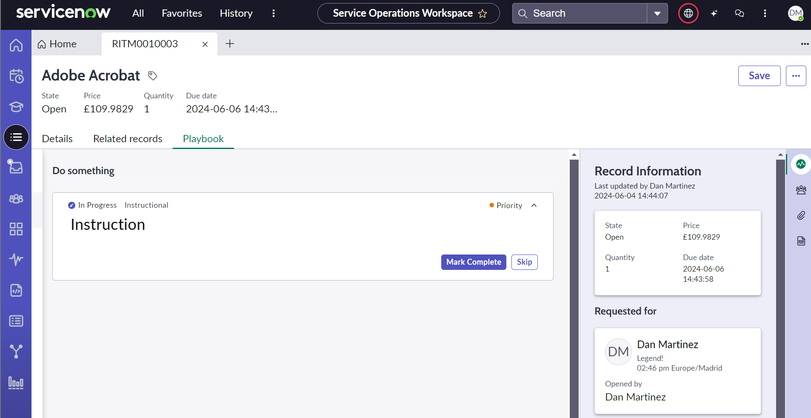Open more menu dots after History
This screenshot has width=811, height=418.
click(x=274, y=13)
